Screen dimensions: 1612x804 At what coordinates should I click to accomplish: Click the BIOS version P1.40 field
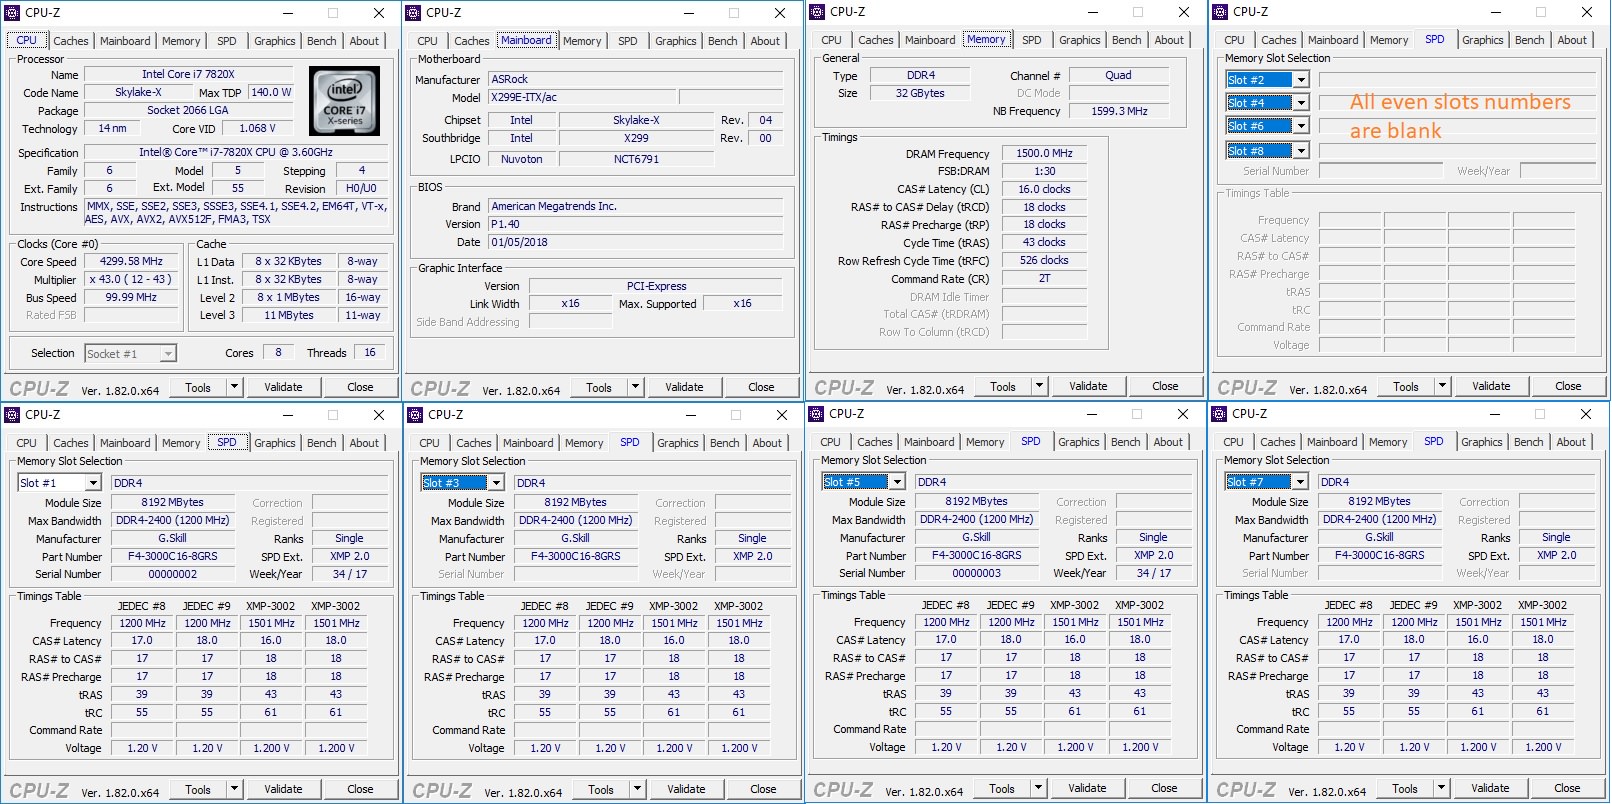click(636, 224)
